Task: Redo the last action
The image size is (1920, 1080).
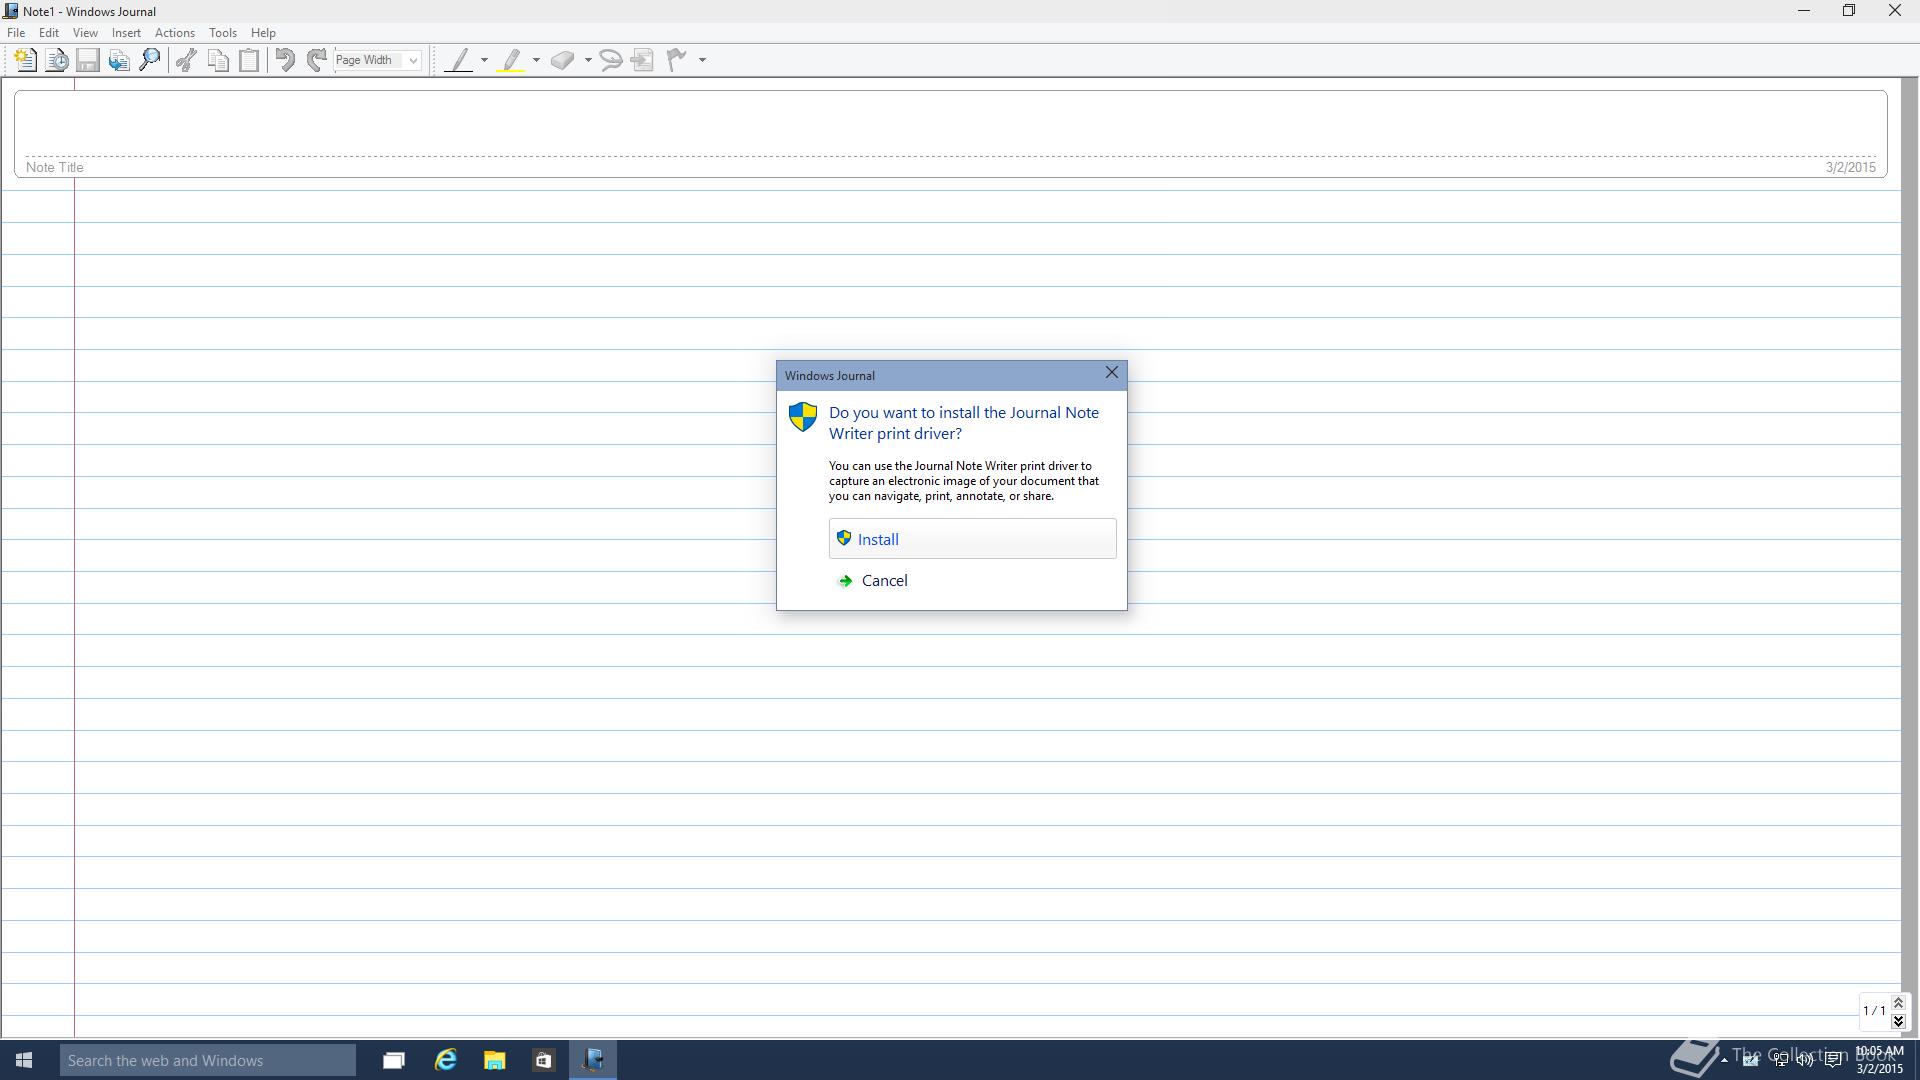Action: [316, 60]
